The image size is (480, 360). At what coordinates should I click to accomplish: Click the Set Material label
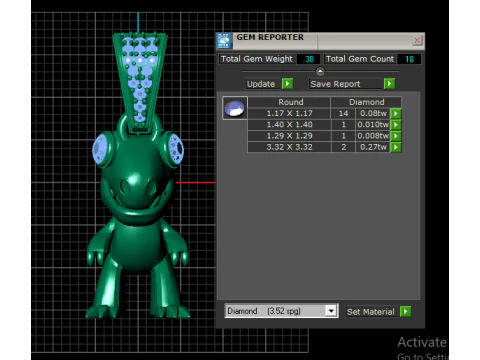pos(371,312)
